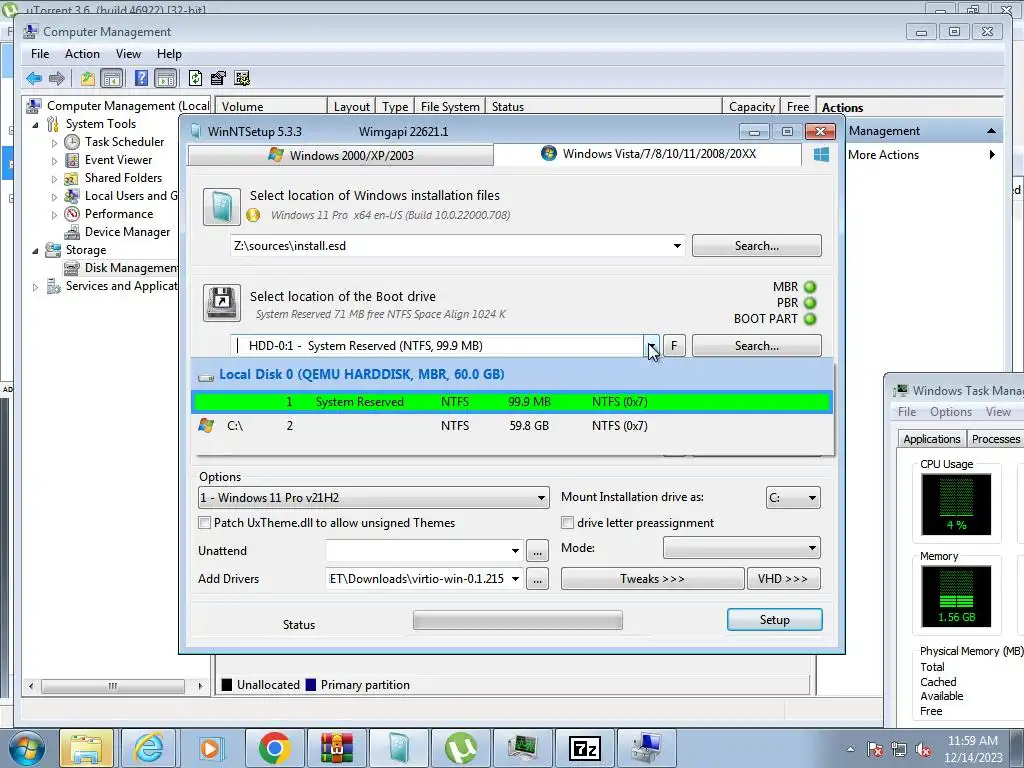Click the Up one level folder icon

click(x=88, y=78)
